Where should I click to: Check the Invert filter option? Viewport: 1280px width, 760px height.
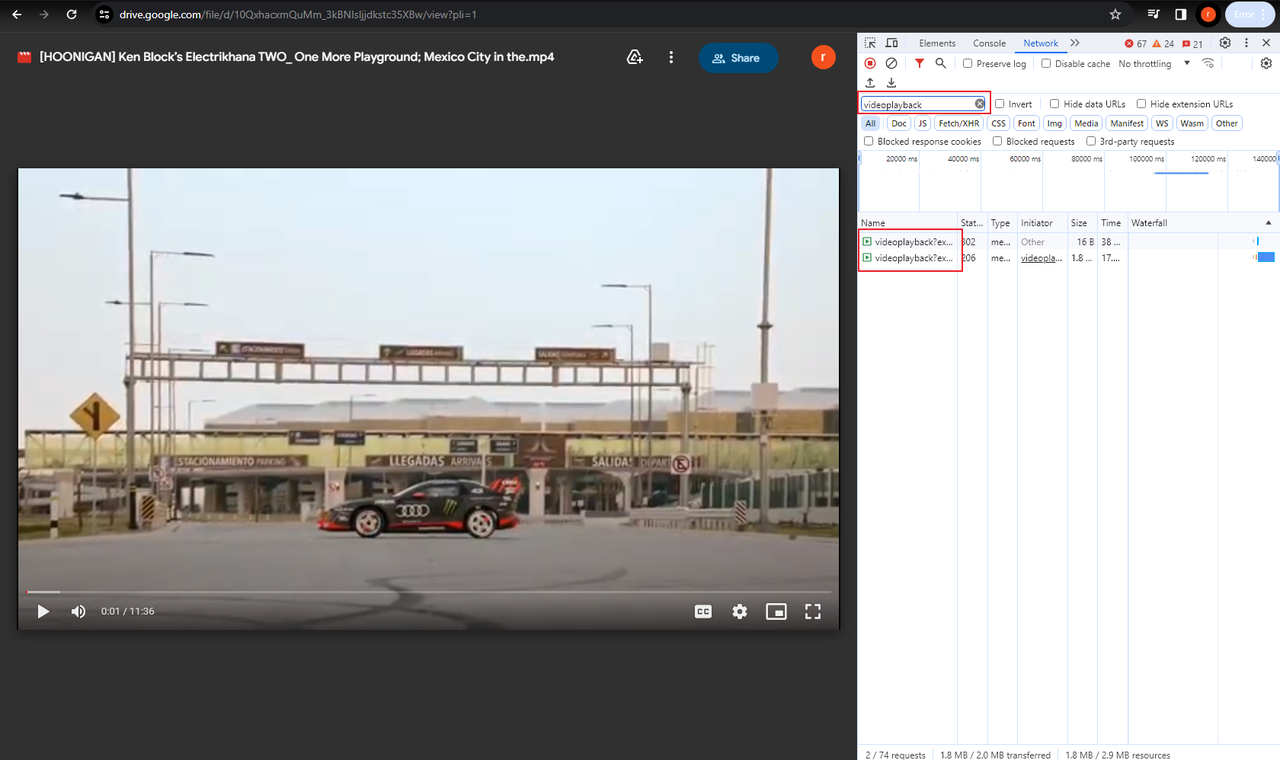coord(999,103)
